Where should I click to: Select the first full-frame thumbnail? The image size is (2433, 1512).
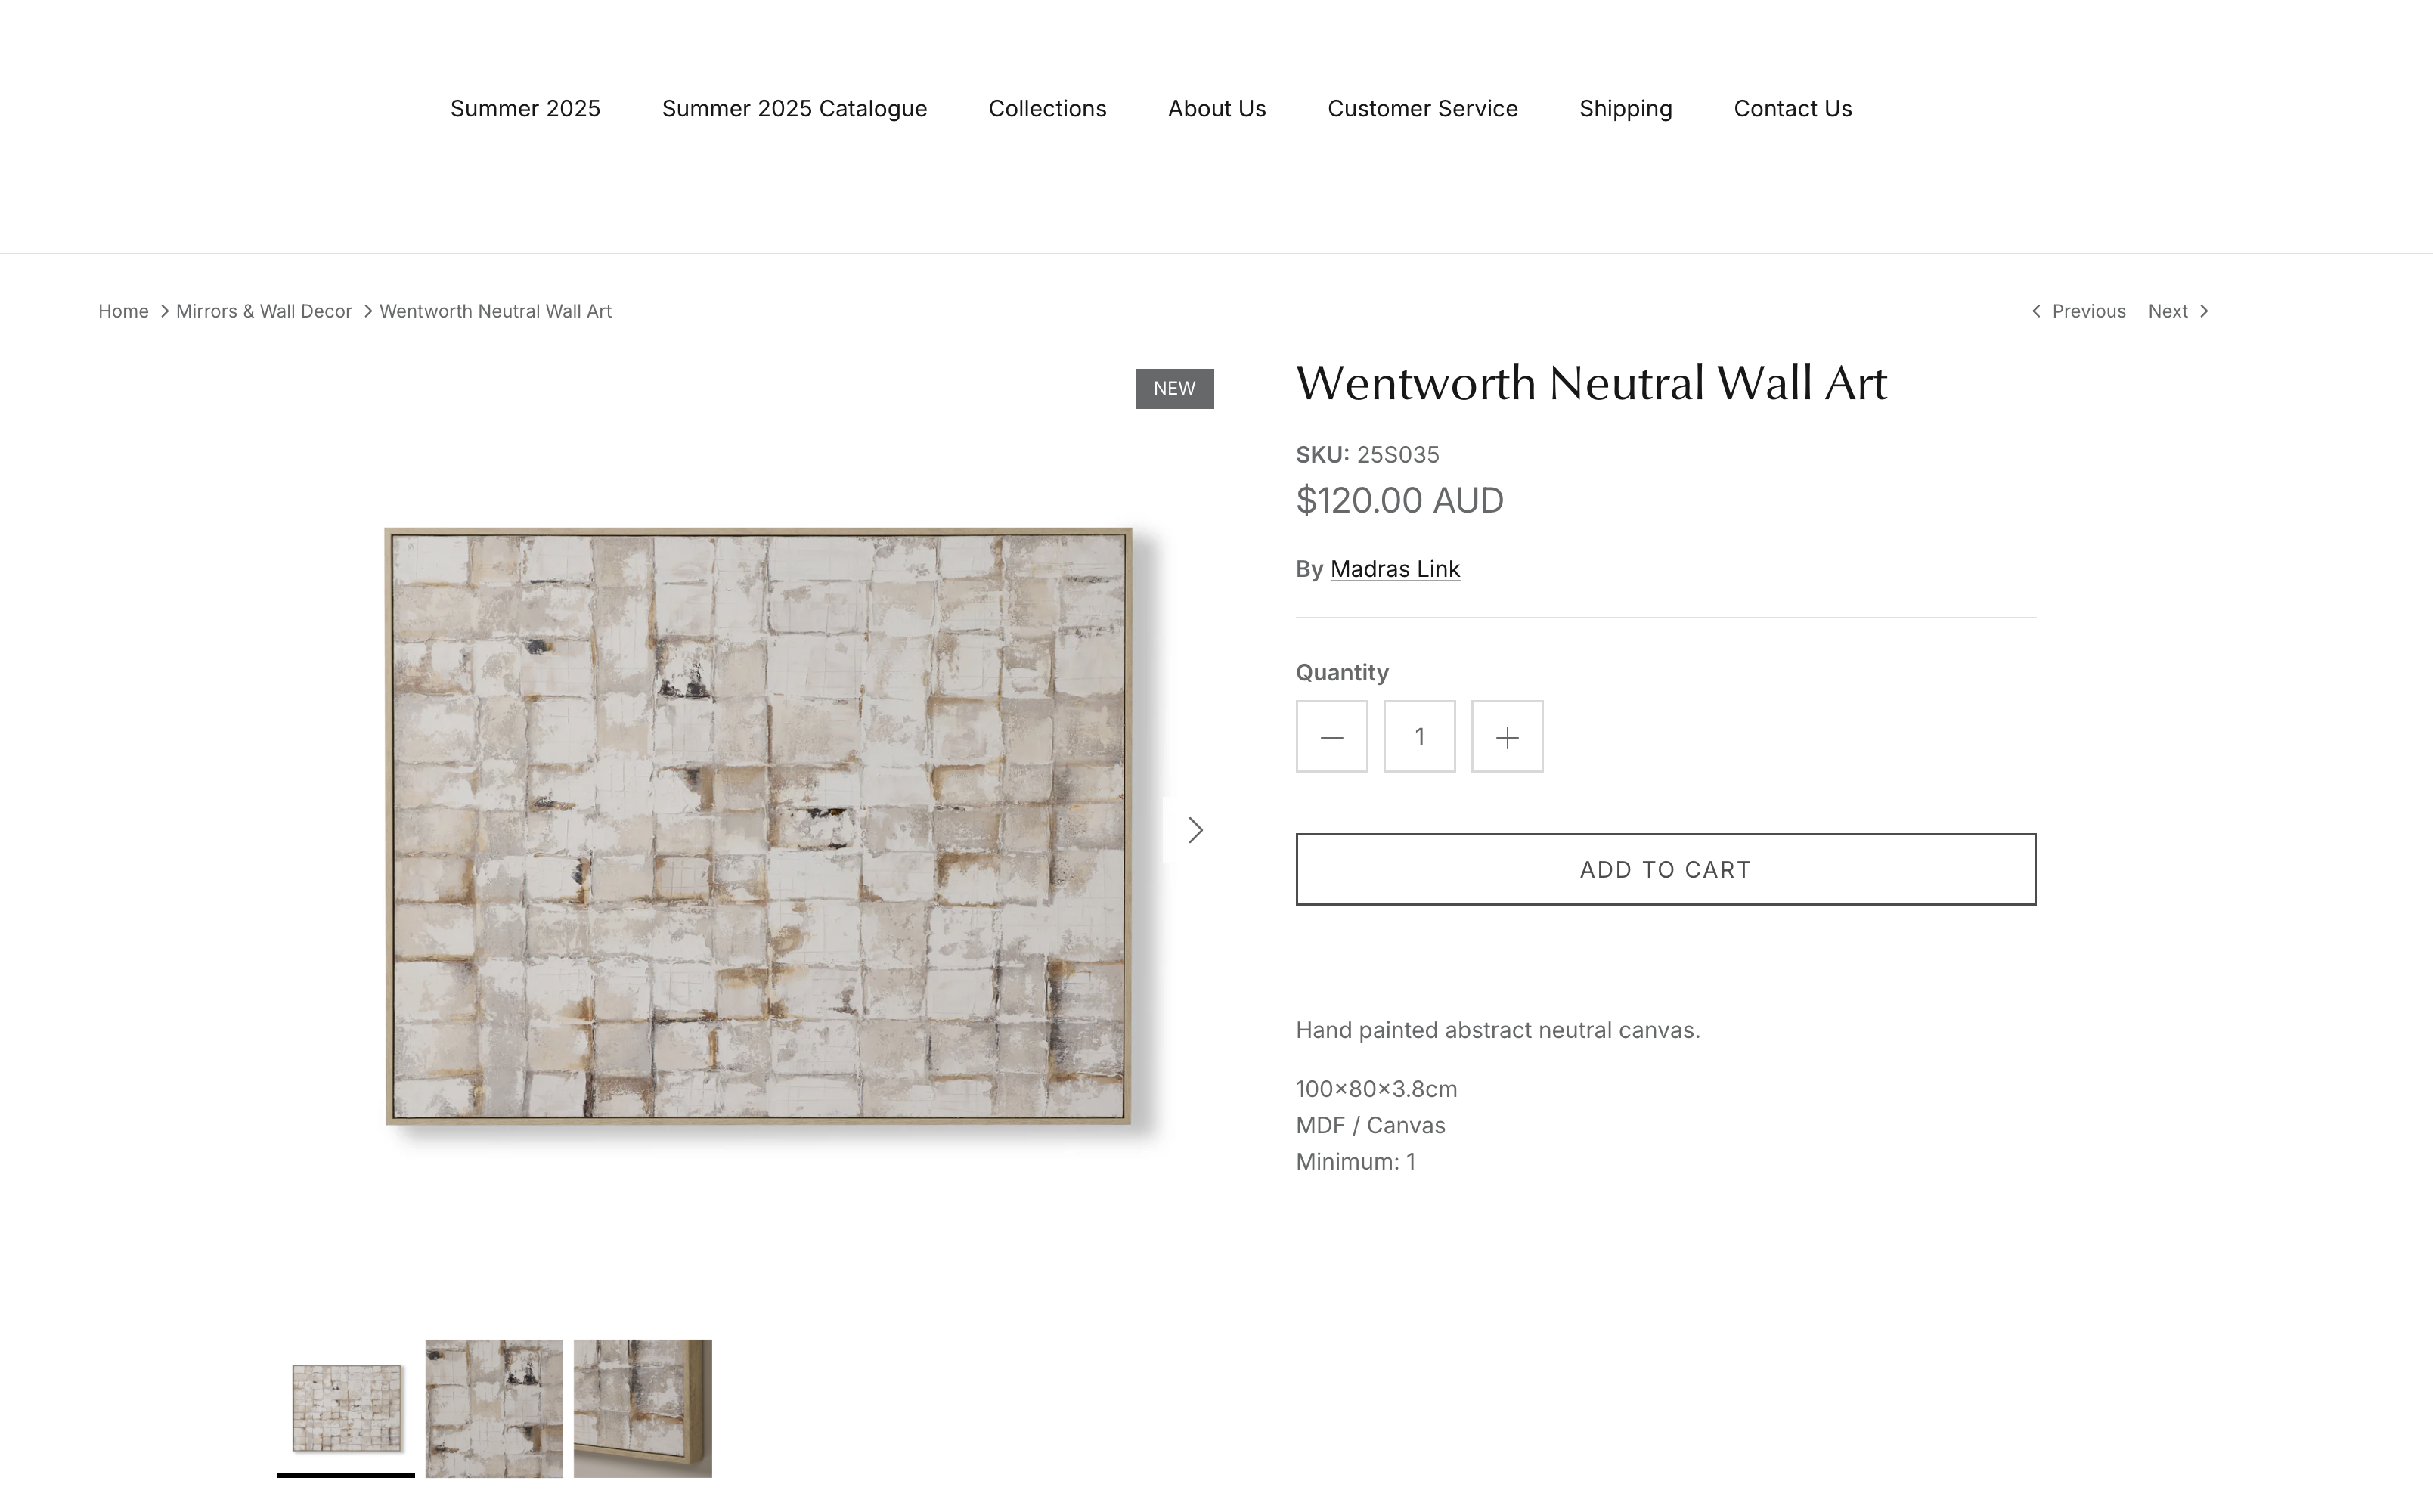346,1408
